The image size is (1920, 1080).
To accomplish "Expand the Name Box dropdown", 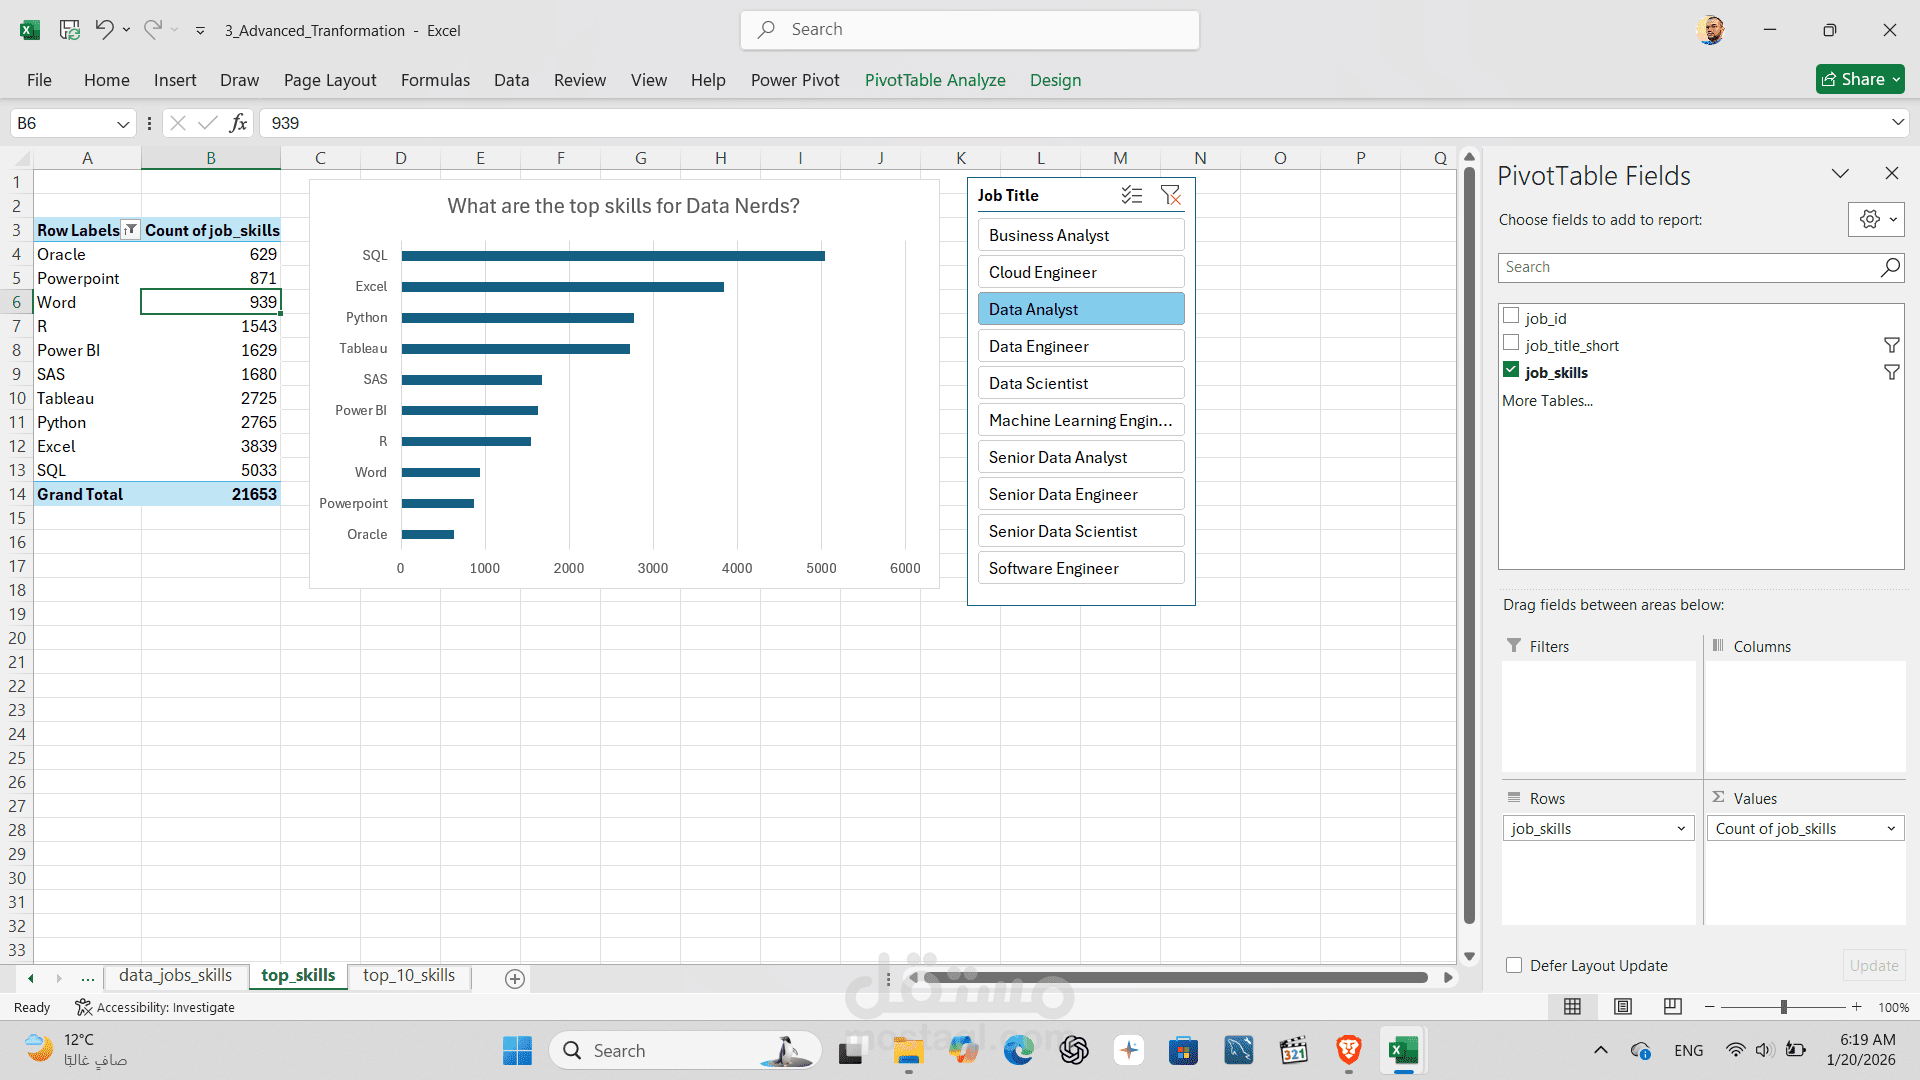I will pos(123,124).
